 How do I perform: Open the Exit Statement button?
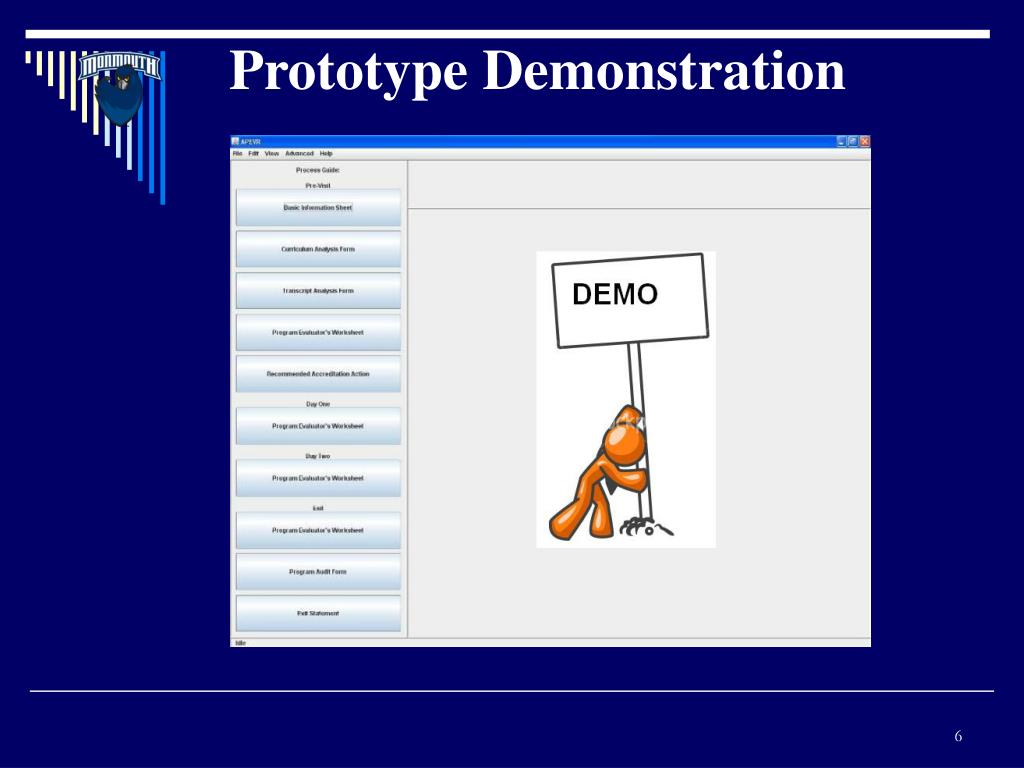click(318, 614)
